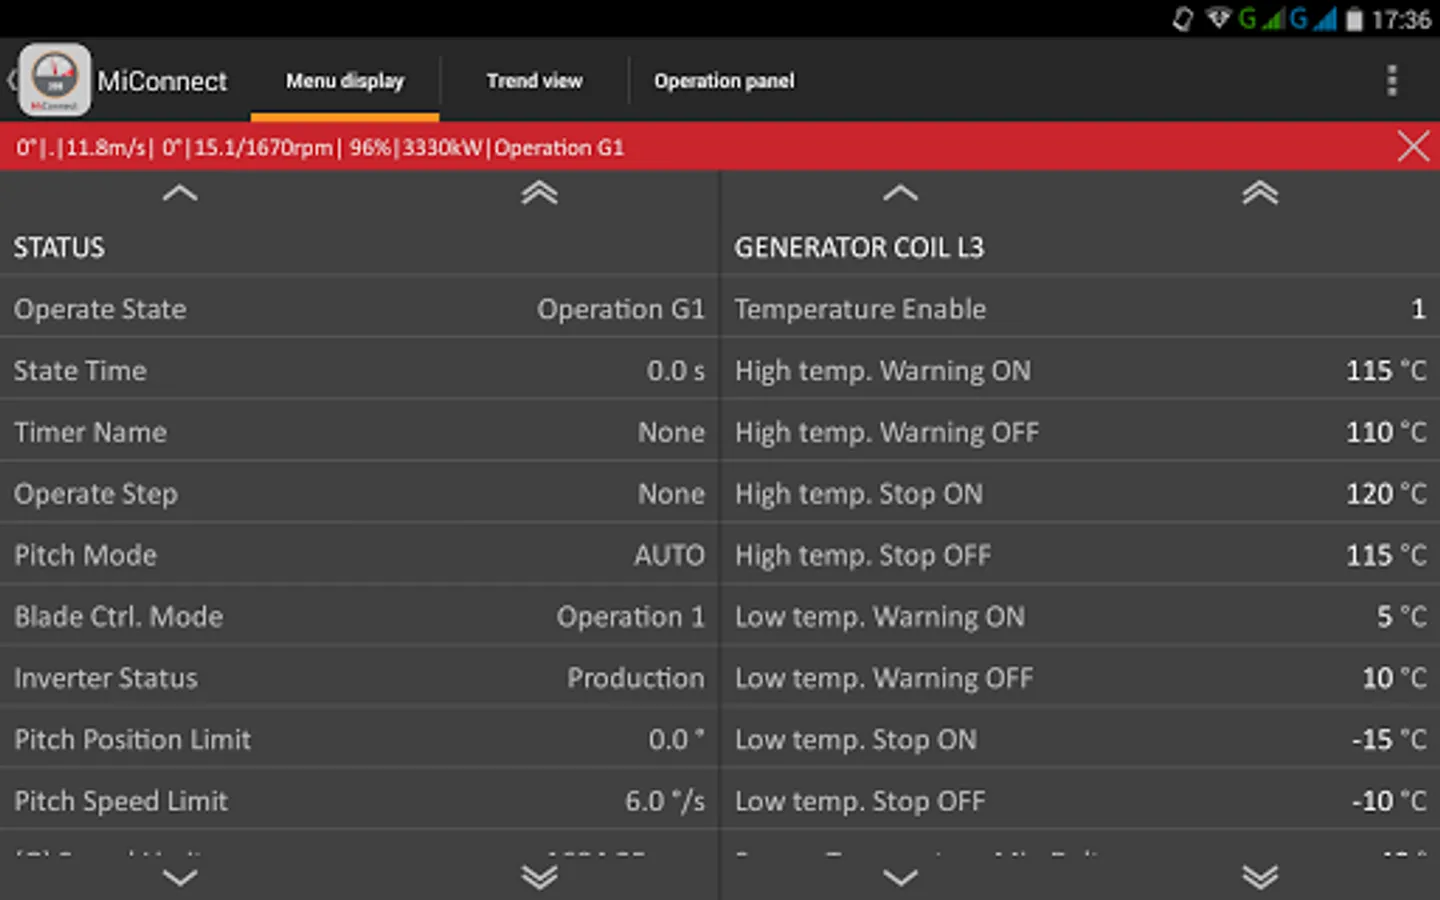The image size is (1440, 900).
Task: Tap the Pitch Mode AUTO row
Action: (x=359, y=555)
